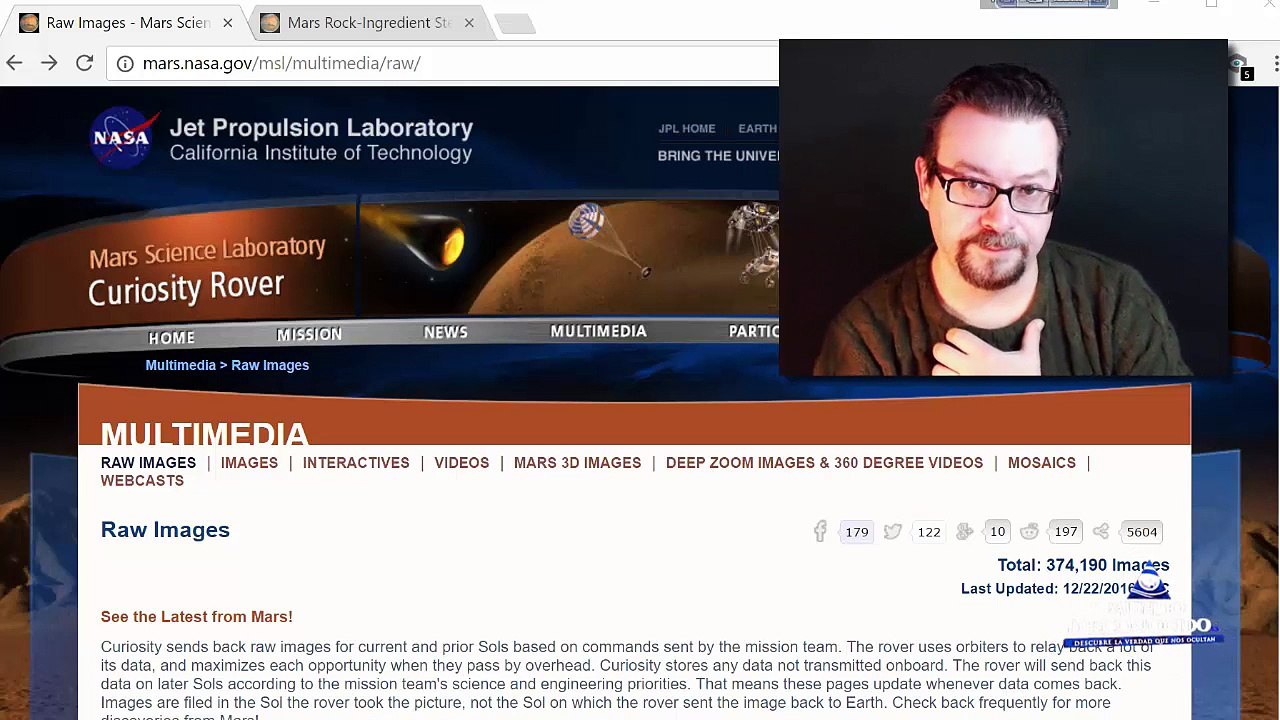Click 'Total: 374,190 Images' text
The height and width of the screenshot is (720, 1280).
tap(1083, 565)
